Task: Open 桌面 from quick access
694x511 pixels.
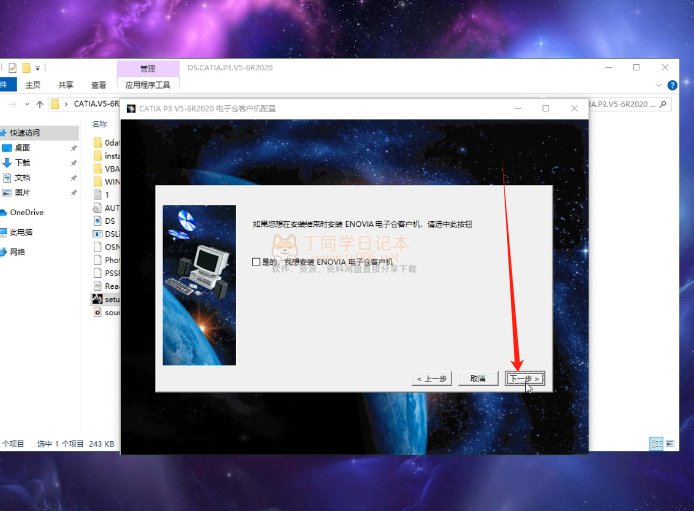Action: (x=22, y=147)
